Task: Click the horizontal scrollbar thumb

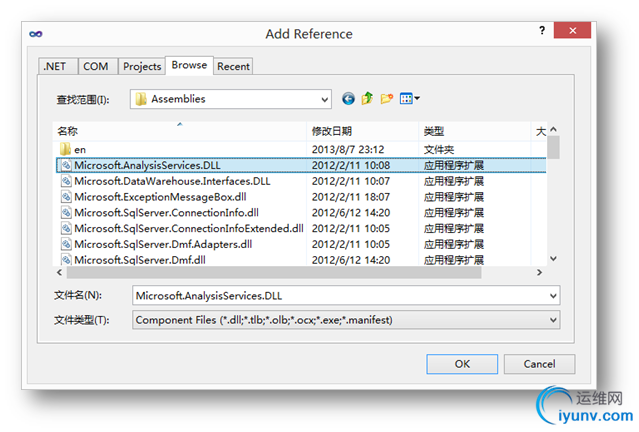Action: [x=274, y=273]
